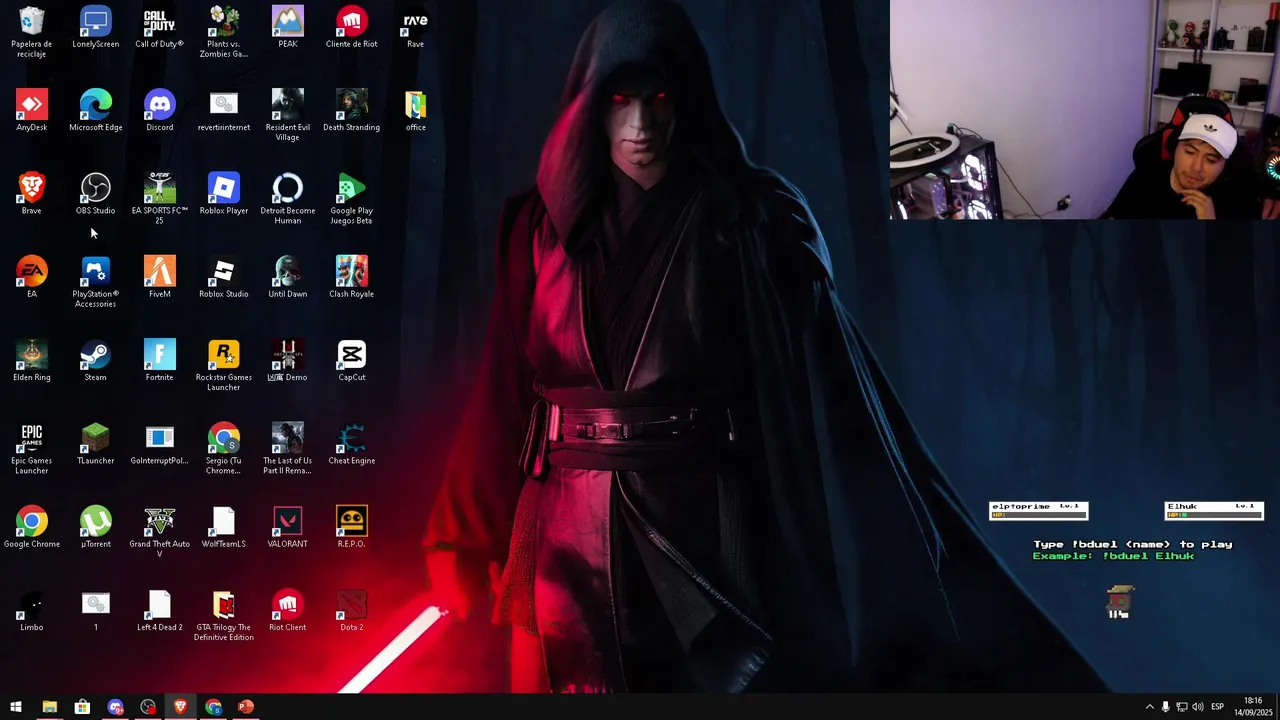Viewport: 1280px width, 720px height.
Task: Click the Death Stranding shortcut
Action: pyautogui.click(x=352, y=111)
